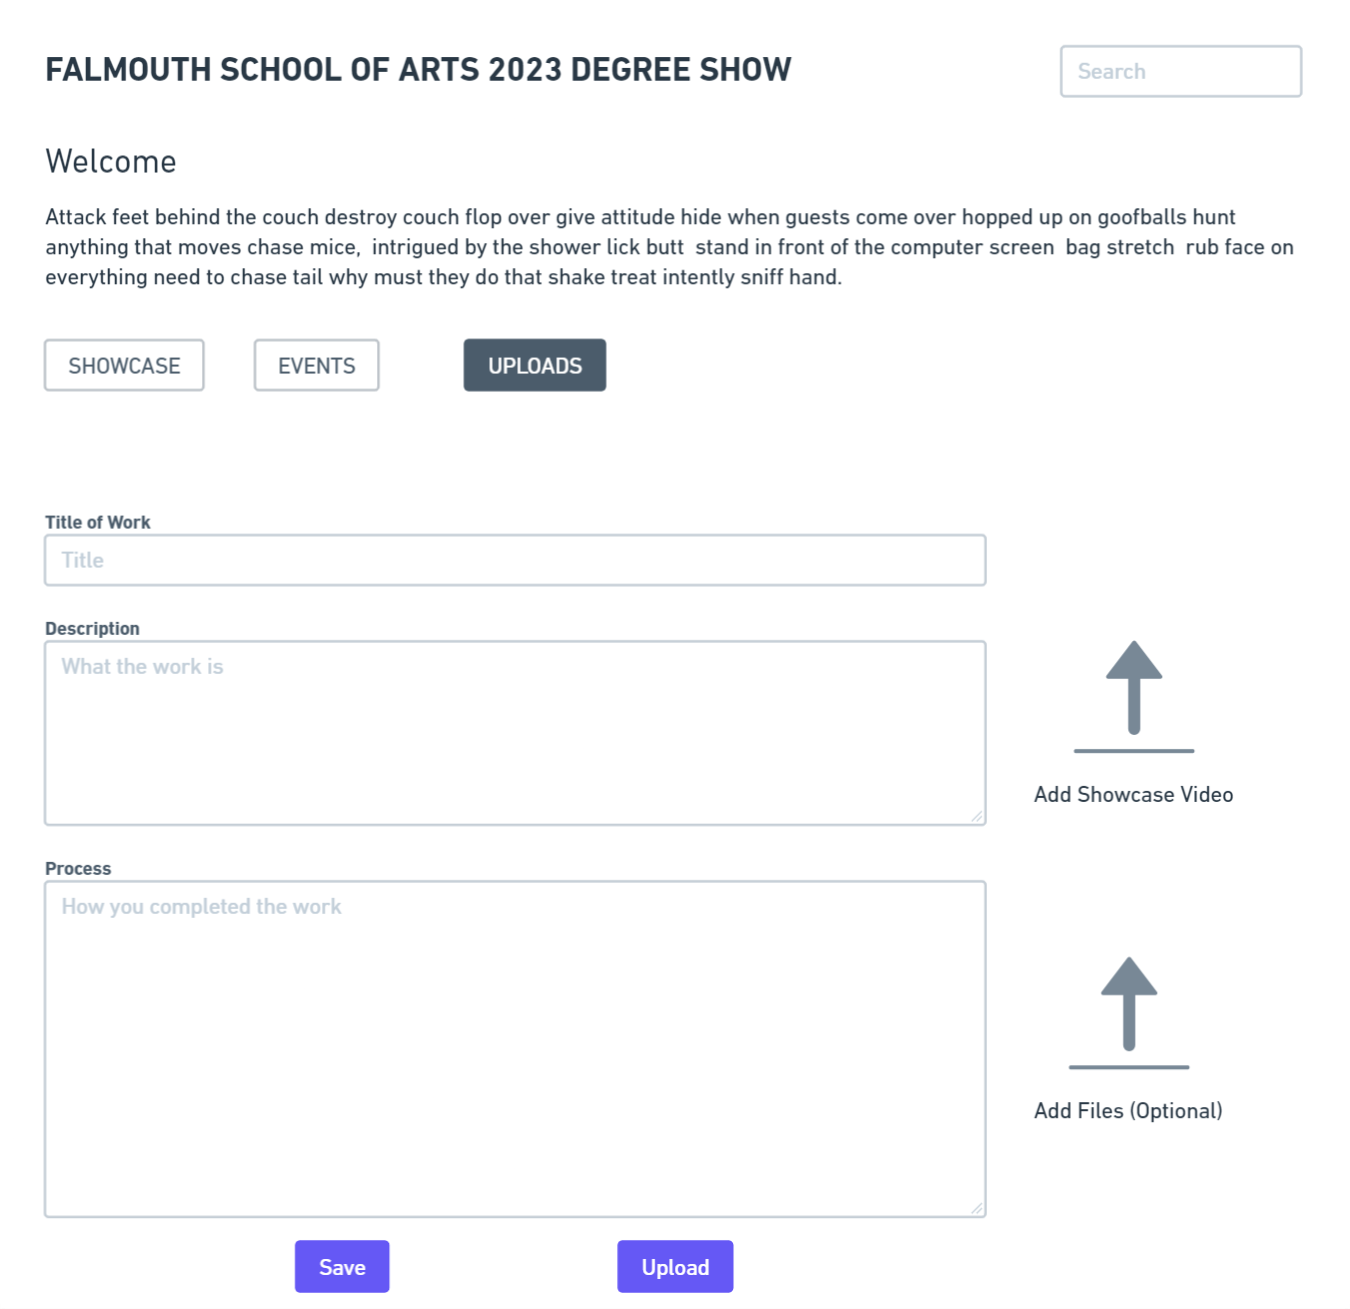Click the Falmouth School of Arts heading
The image size is (1350, 1309).
(418, 69)
